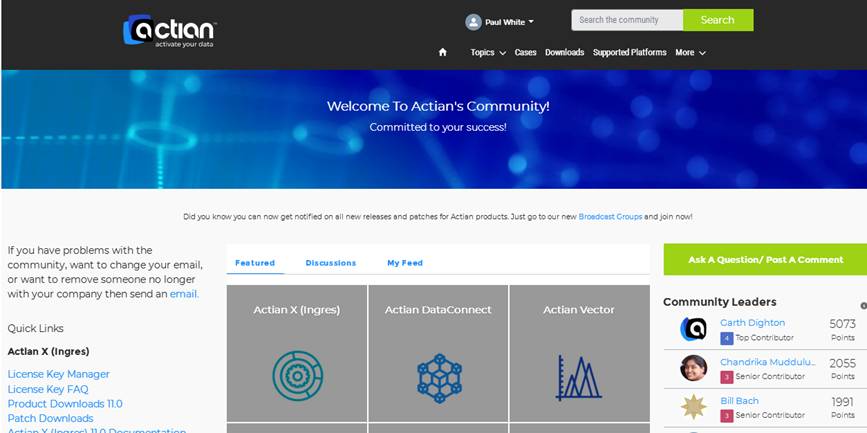Open the Cases menu item
Viewport: 867px width, 433px height.
tap(525, 53)
